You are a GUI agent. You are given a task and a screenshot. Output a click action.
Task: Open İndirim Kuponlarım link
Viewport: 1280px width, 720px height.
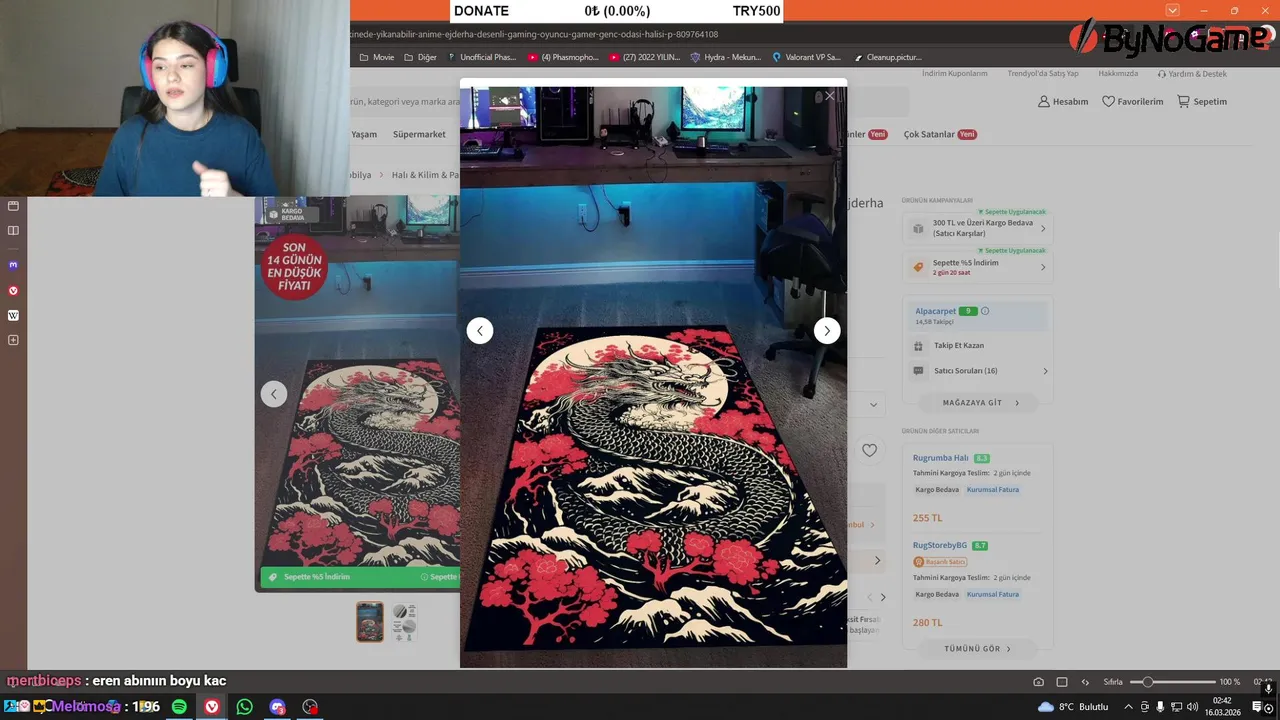click(x=954, y=73)
